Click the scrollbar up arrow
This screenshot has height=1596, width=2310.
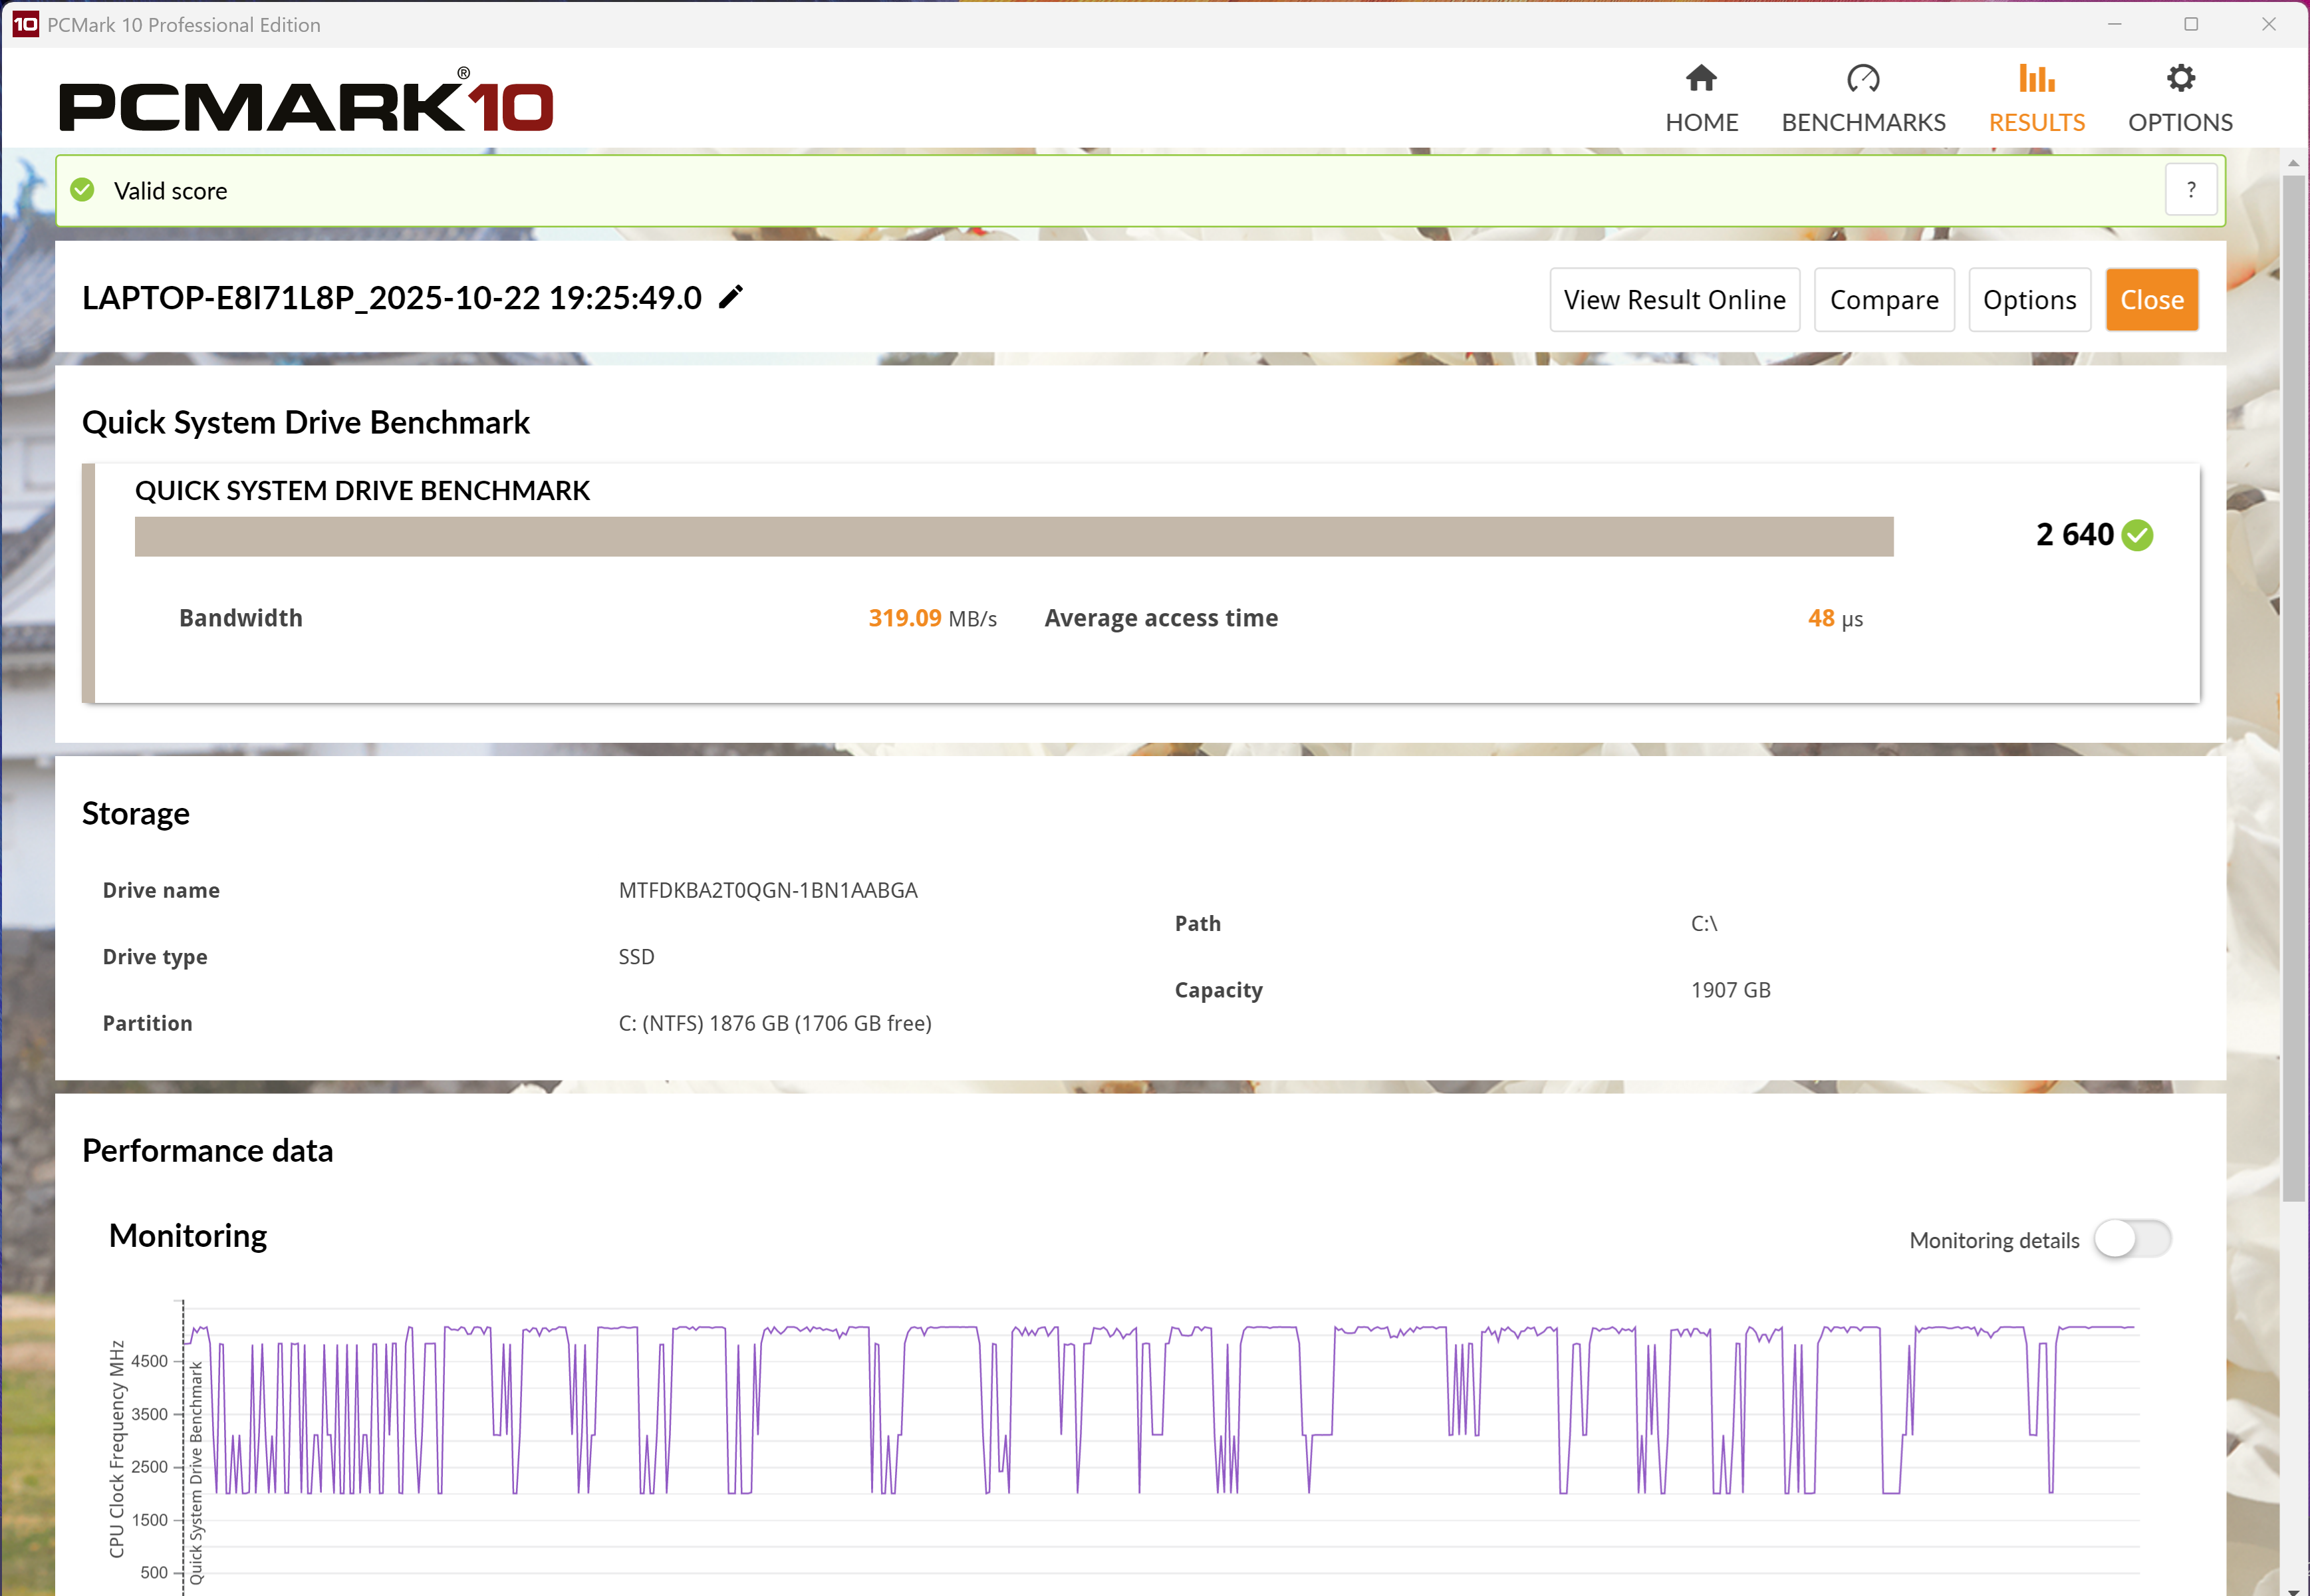(x=2293, y=162)
